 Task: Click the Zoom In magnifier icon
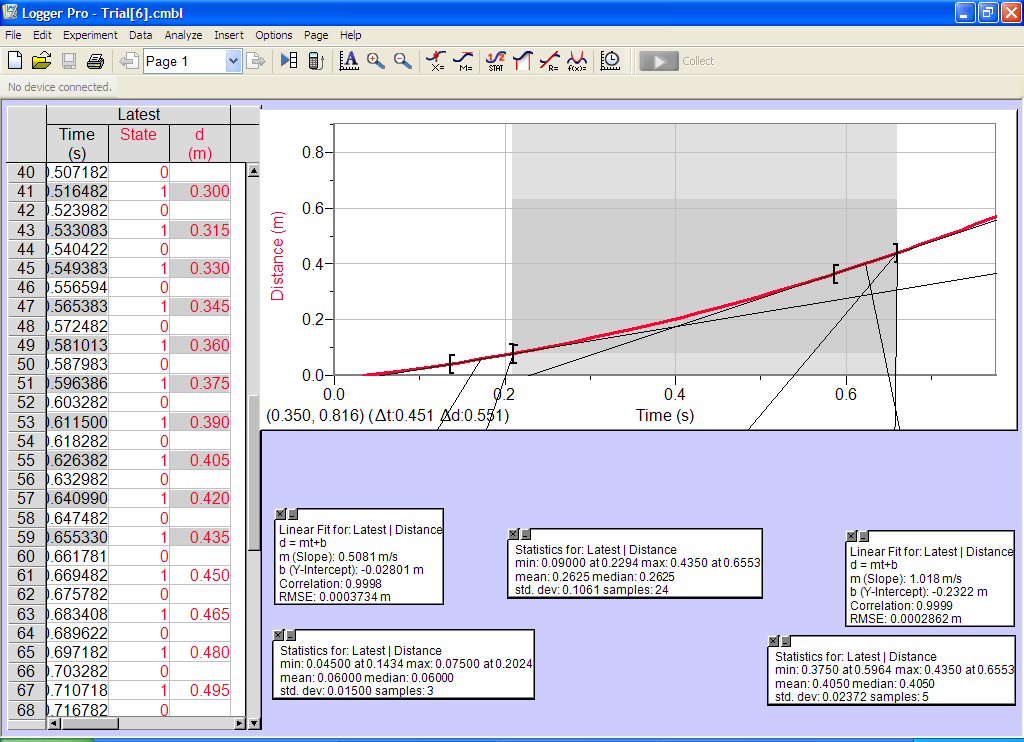pyautogui.click(x=376, y=61)
